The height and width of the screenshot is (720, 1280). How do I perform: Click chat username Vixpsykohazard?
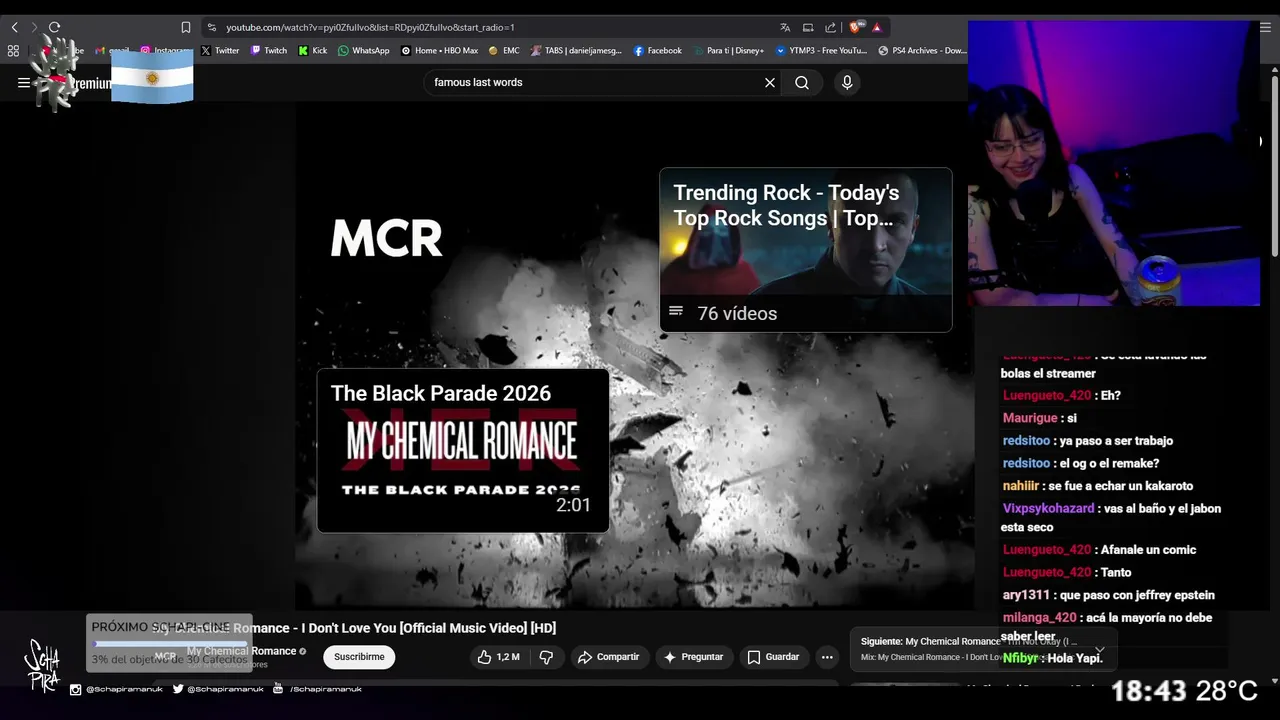click(1048, 508)
